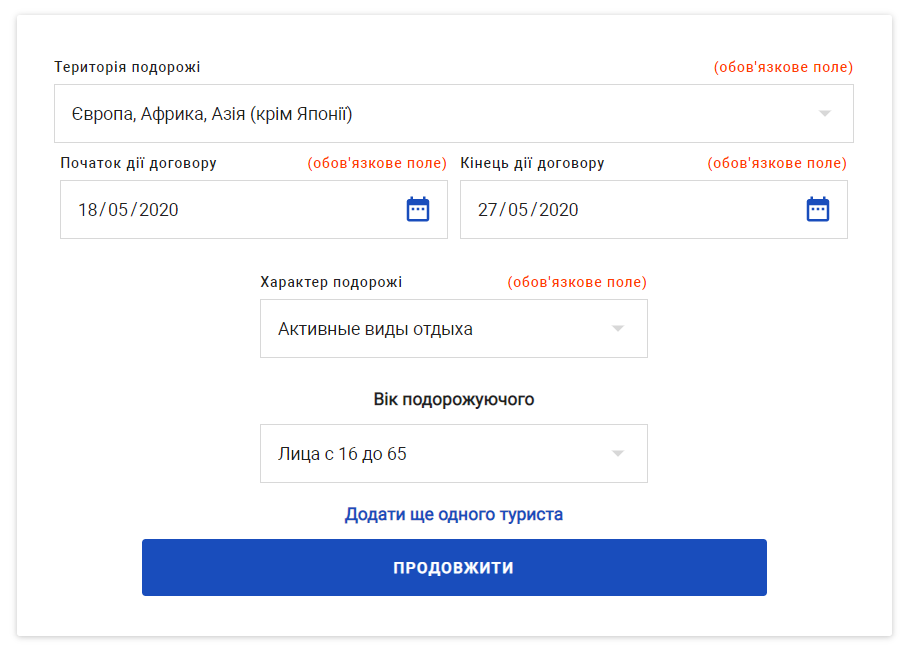
Task: Click the 'Початок дії договору' label
Action: [138, 163]
